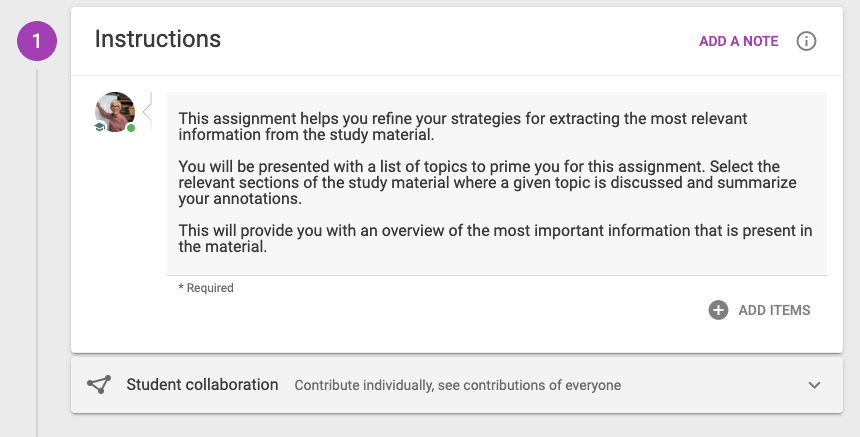Open the 'Contribute individually, see contributions of everyone' setting
The width and height of the screenshot is (860, 437).
coord(457,385)
